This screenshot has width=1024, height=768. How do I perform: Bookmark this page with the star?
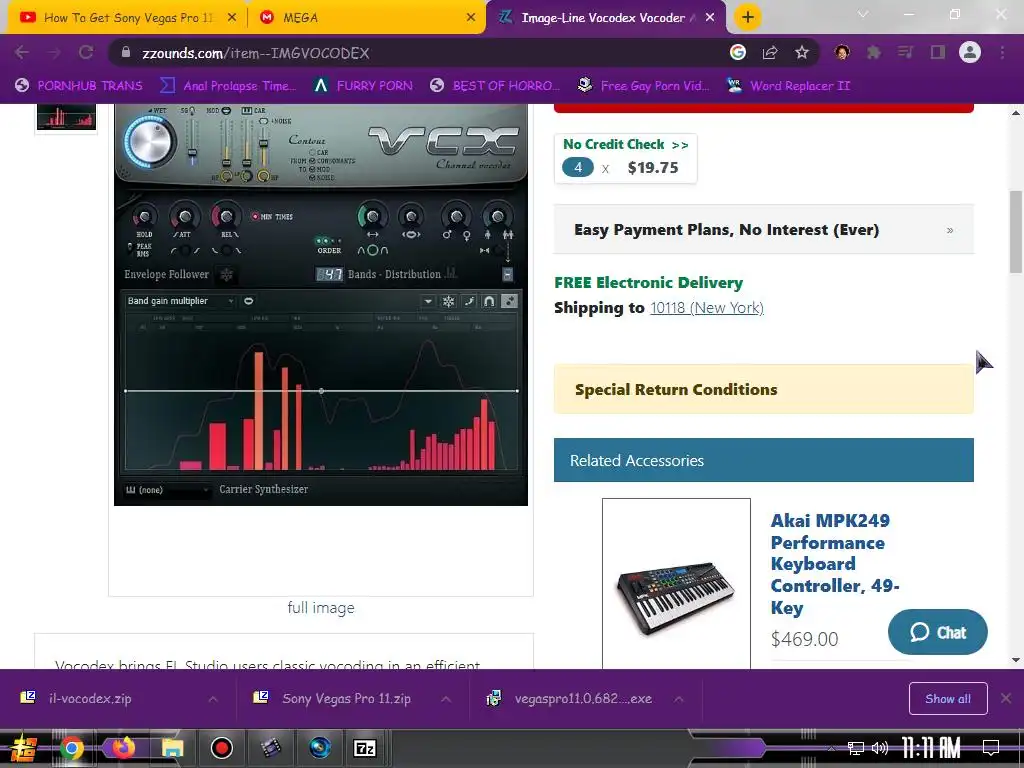tap(802, 53)
